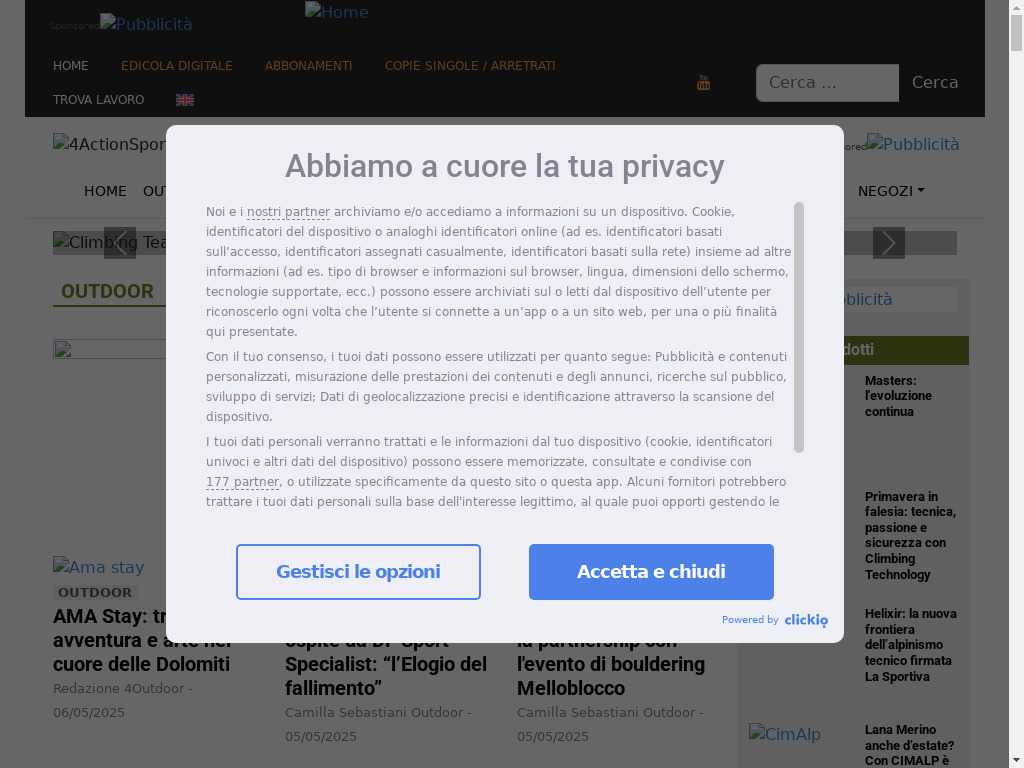This screenshot has width=1024, height=768.
Task: Switch language via UK flag icon
Action: point(185,100)
